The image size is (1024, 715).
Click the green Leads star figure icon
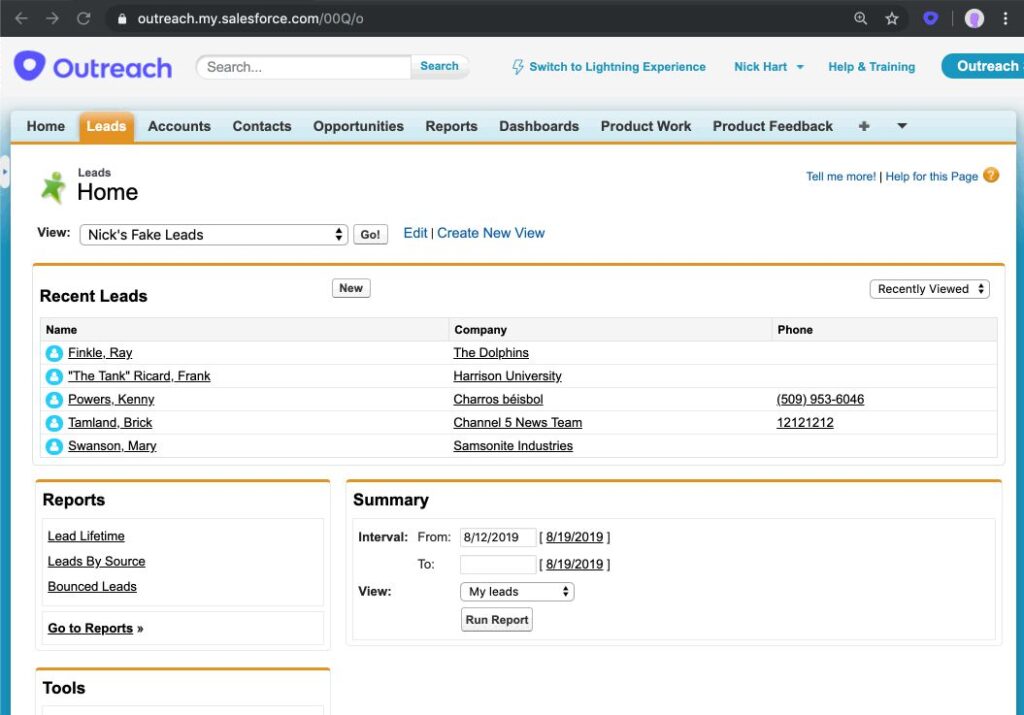[54, 187]
